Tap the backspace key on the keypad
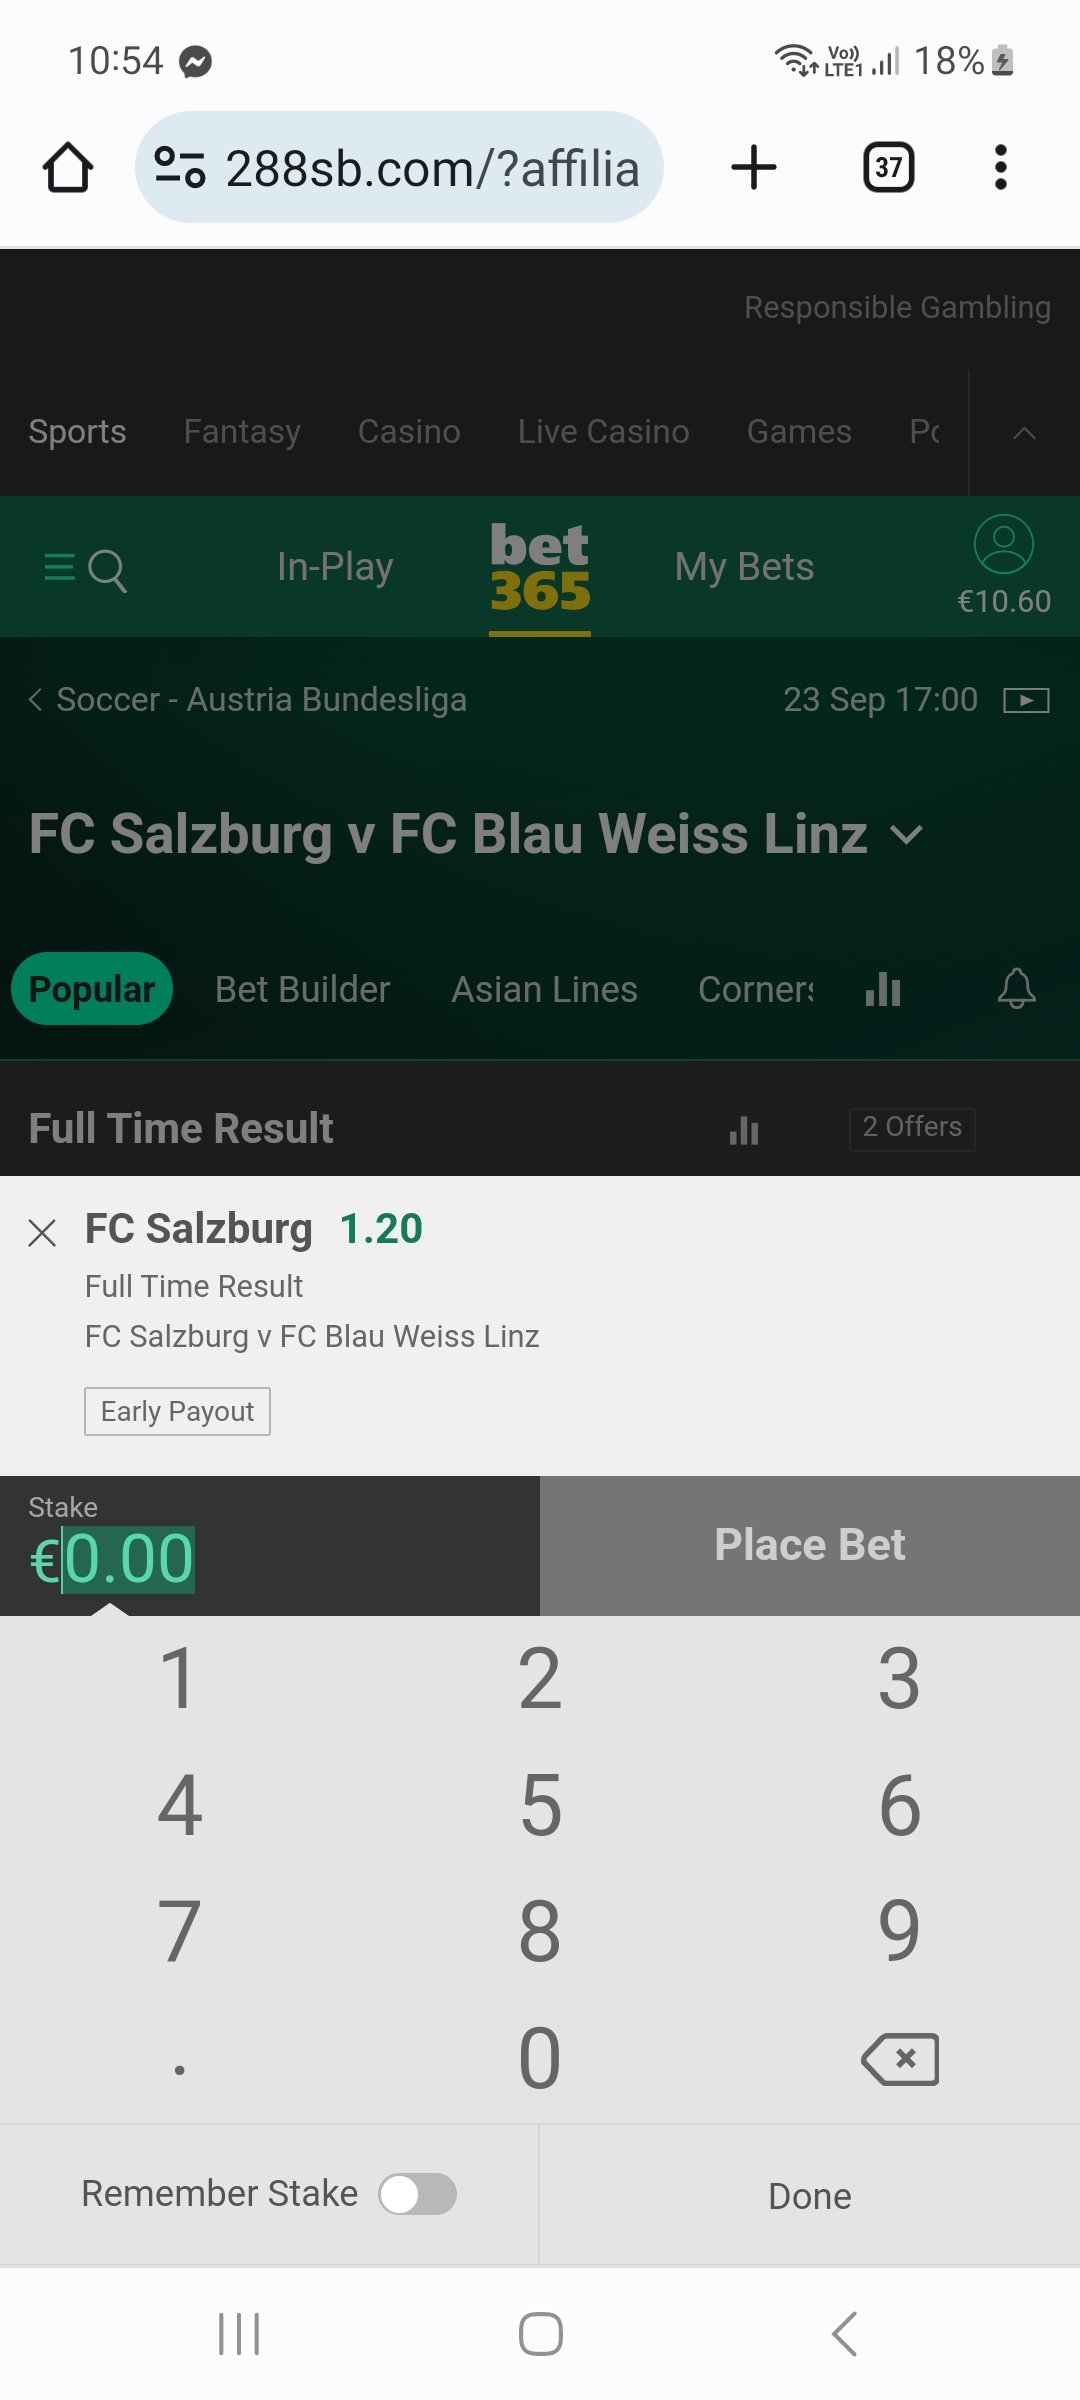This screenshot has width=1080, height=2400. 900,2059
